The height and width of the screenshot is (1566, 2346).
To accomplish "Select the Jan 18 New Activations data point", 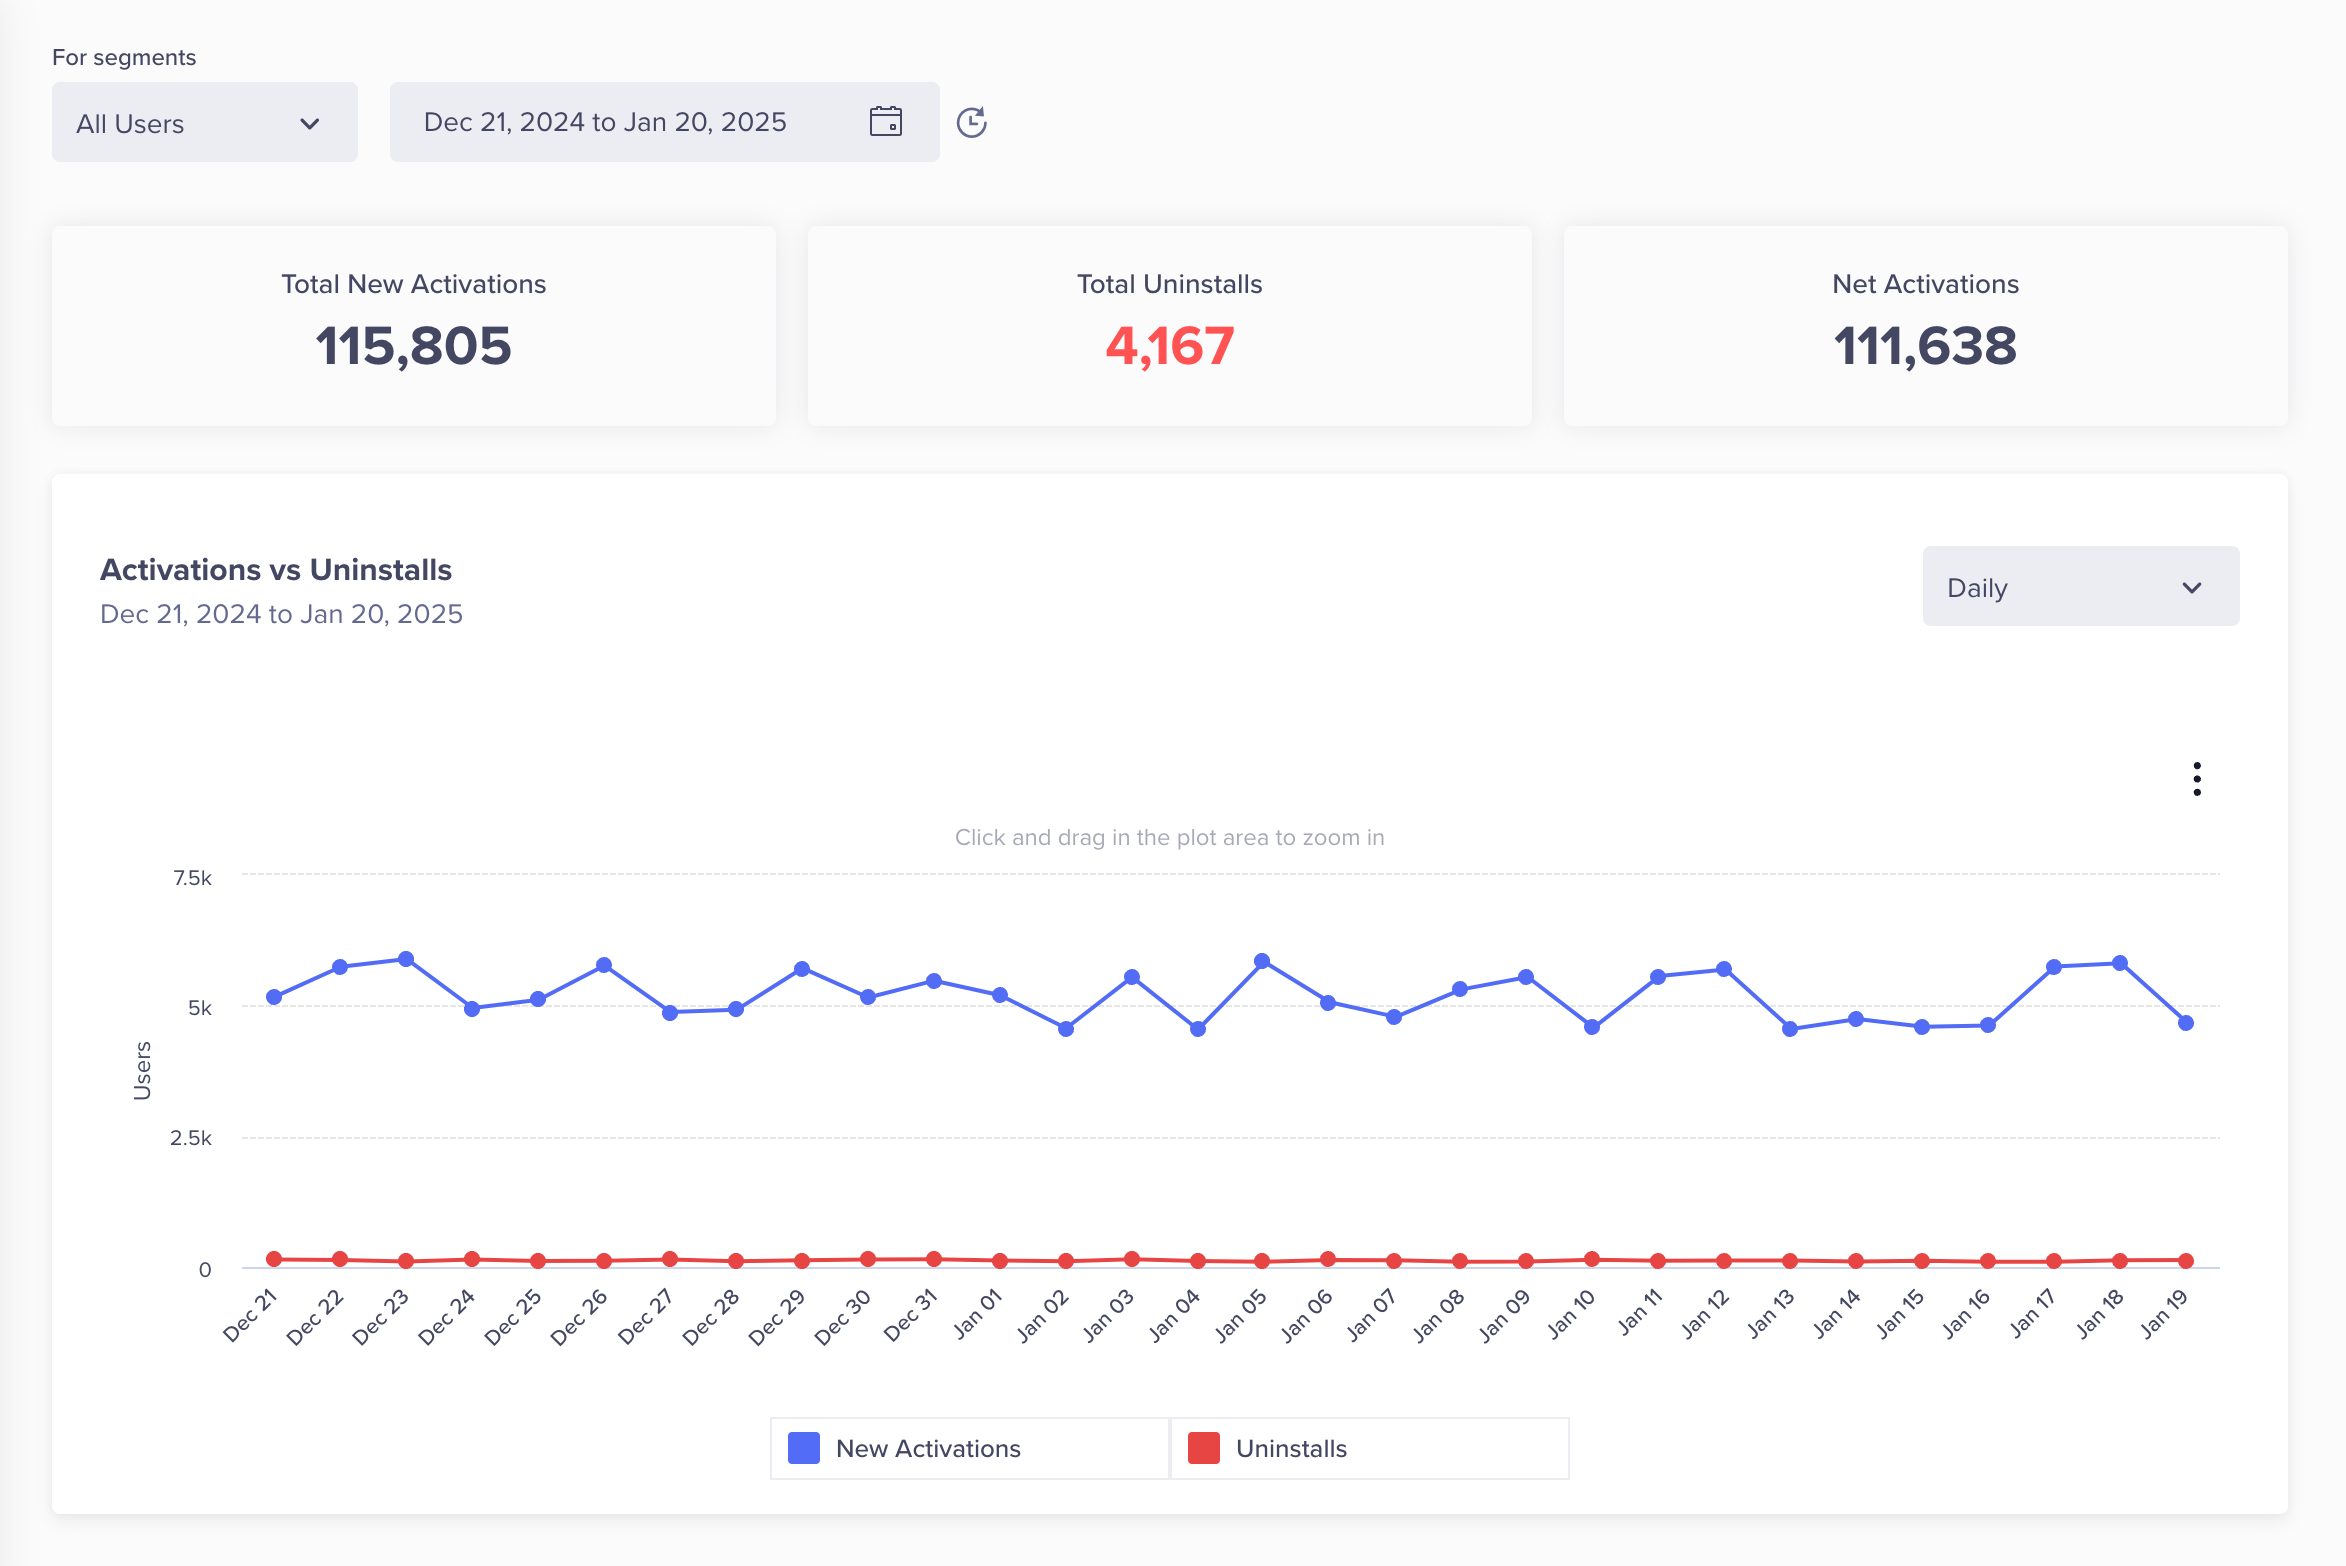I will [2120, 963].
